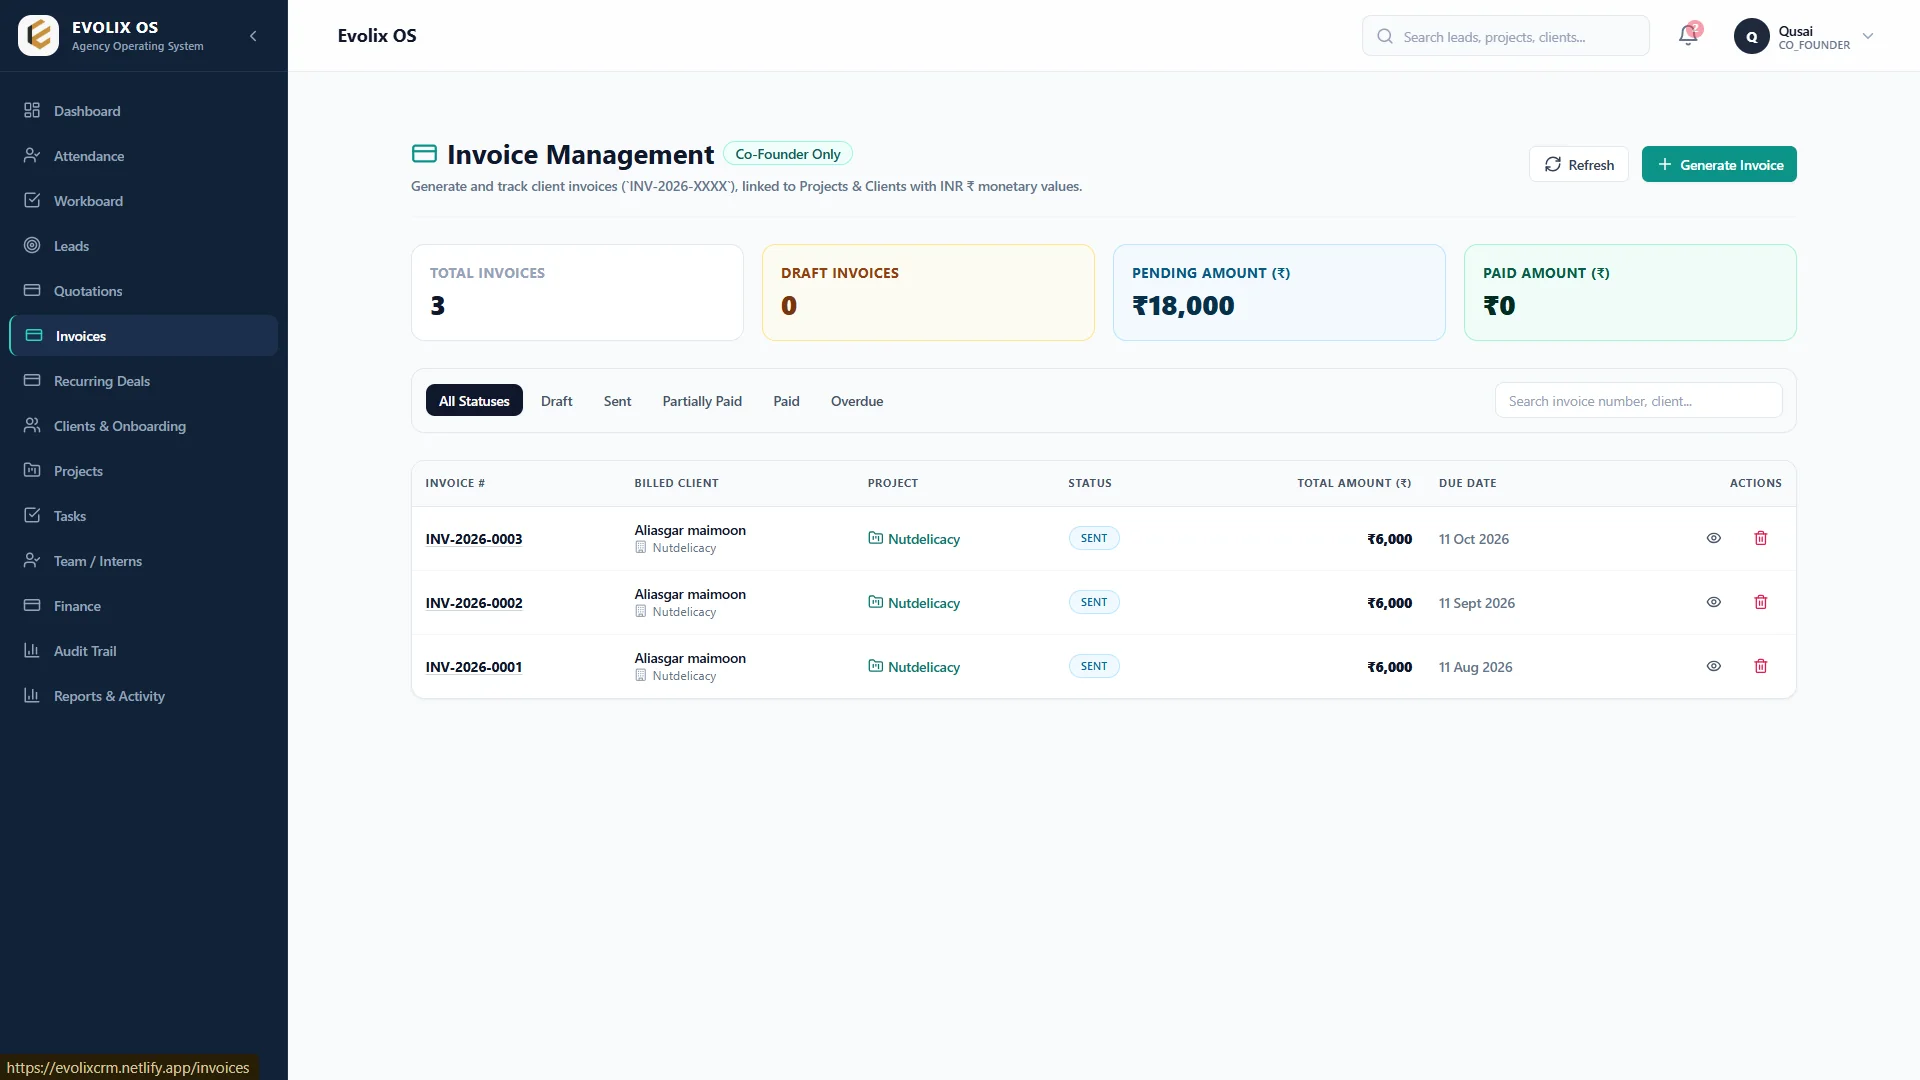Click the Dashboard grid icon
The height and width of the screenshot is (1080, 1920).
coord(32,110)
